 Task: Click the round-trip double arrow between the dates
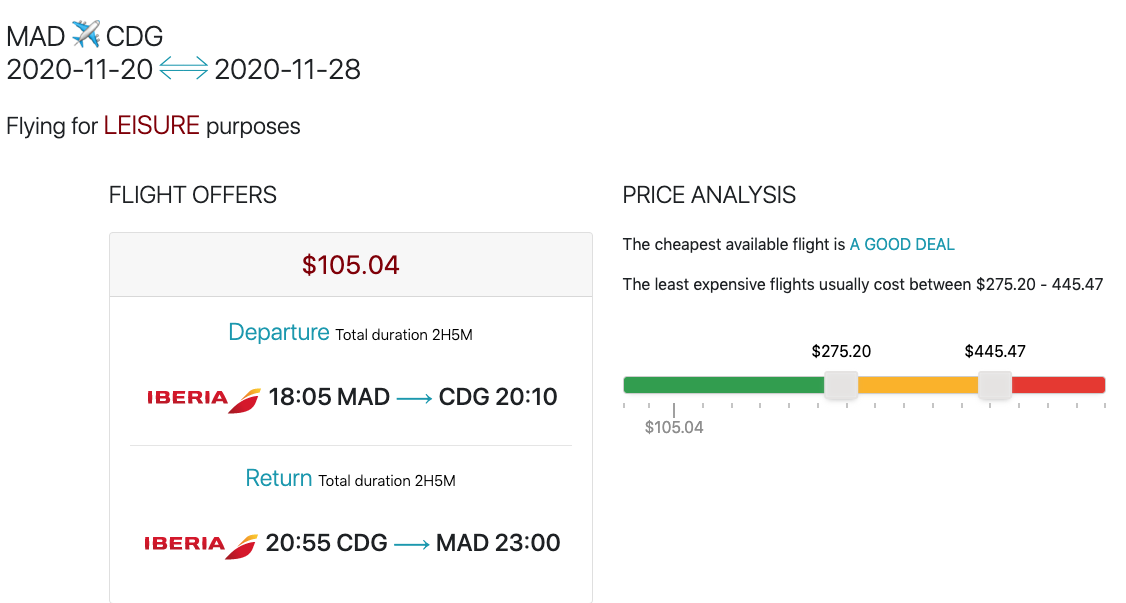184,69
